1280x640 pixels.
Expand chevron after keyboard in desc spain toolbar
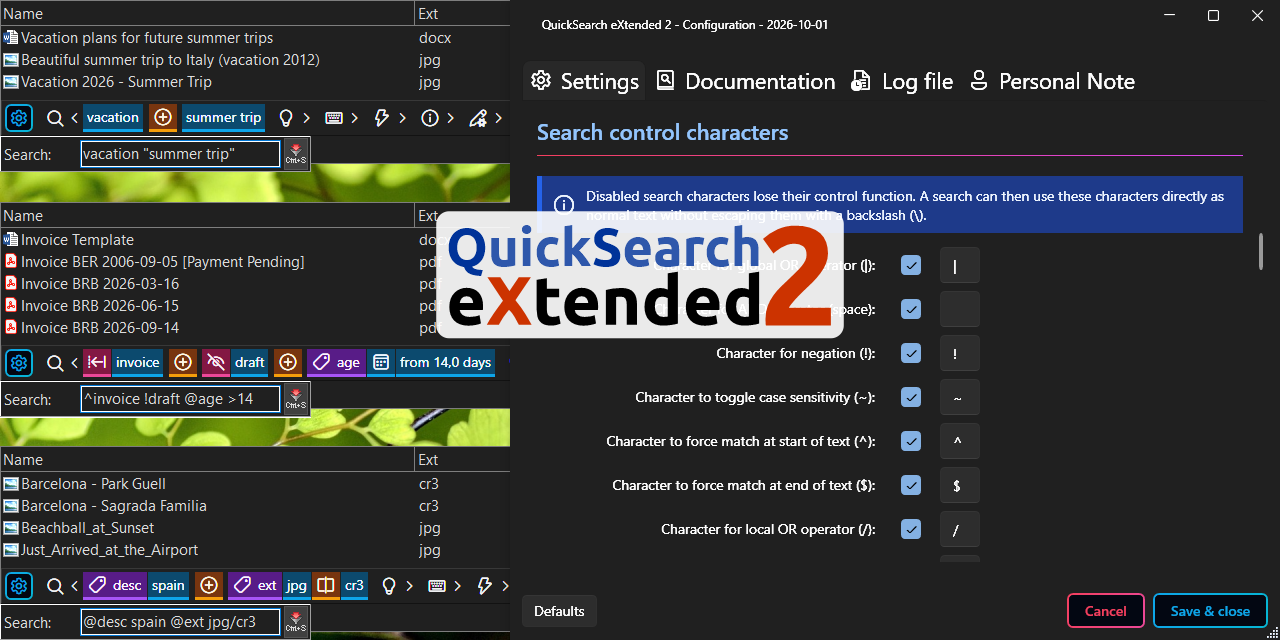458,586
